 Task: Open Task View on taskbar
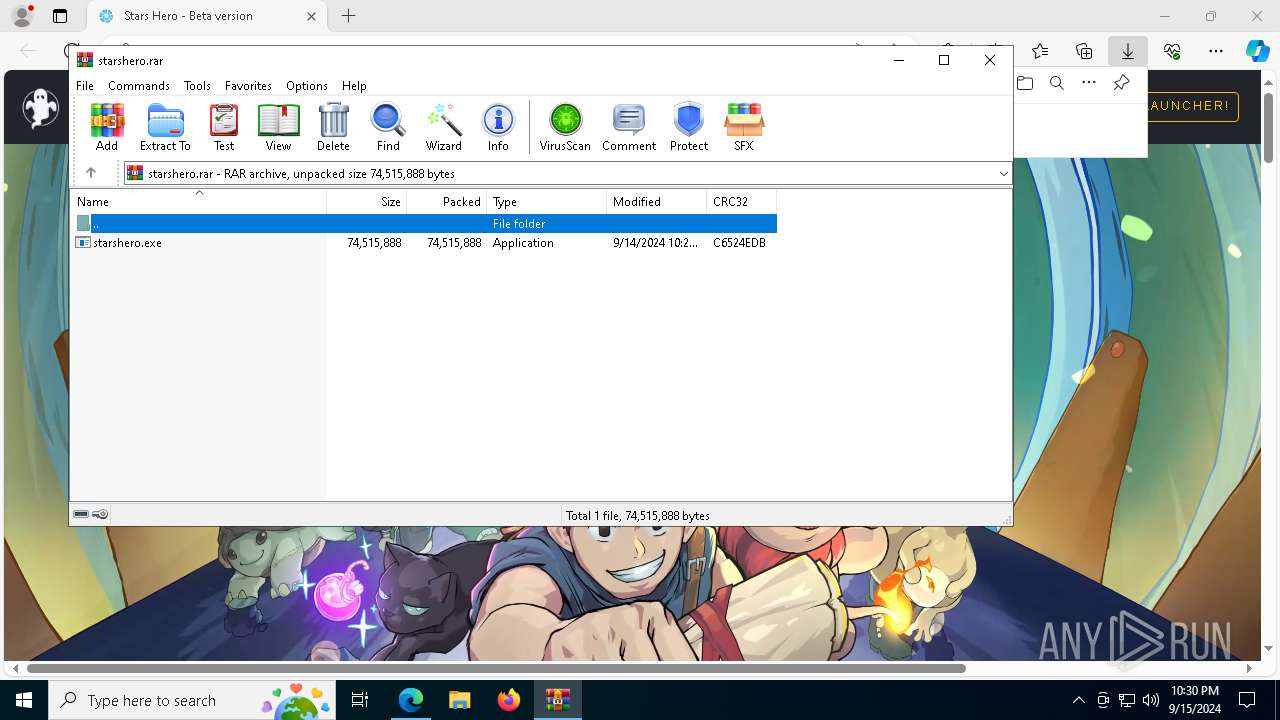click(x=360, y=700)
